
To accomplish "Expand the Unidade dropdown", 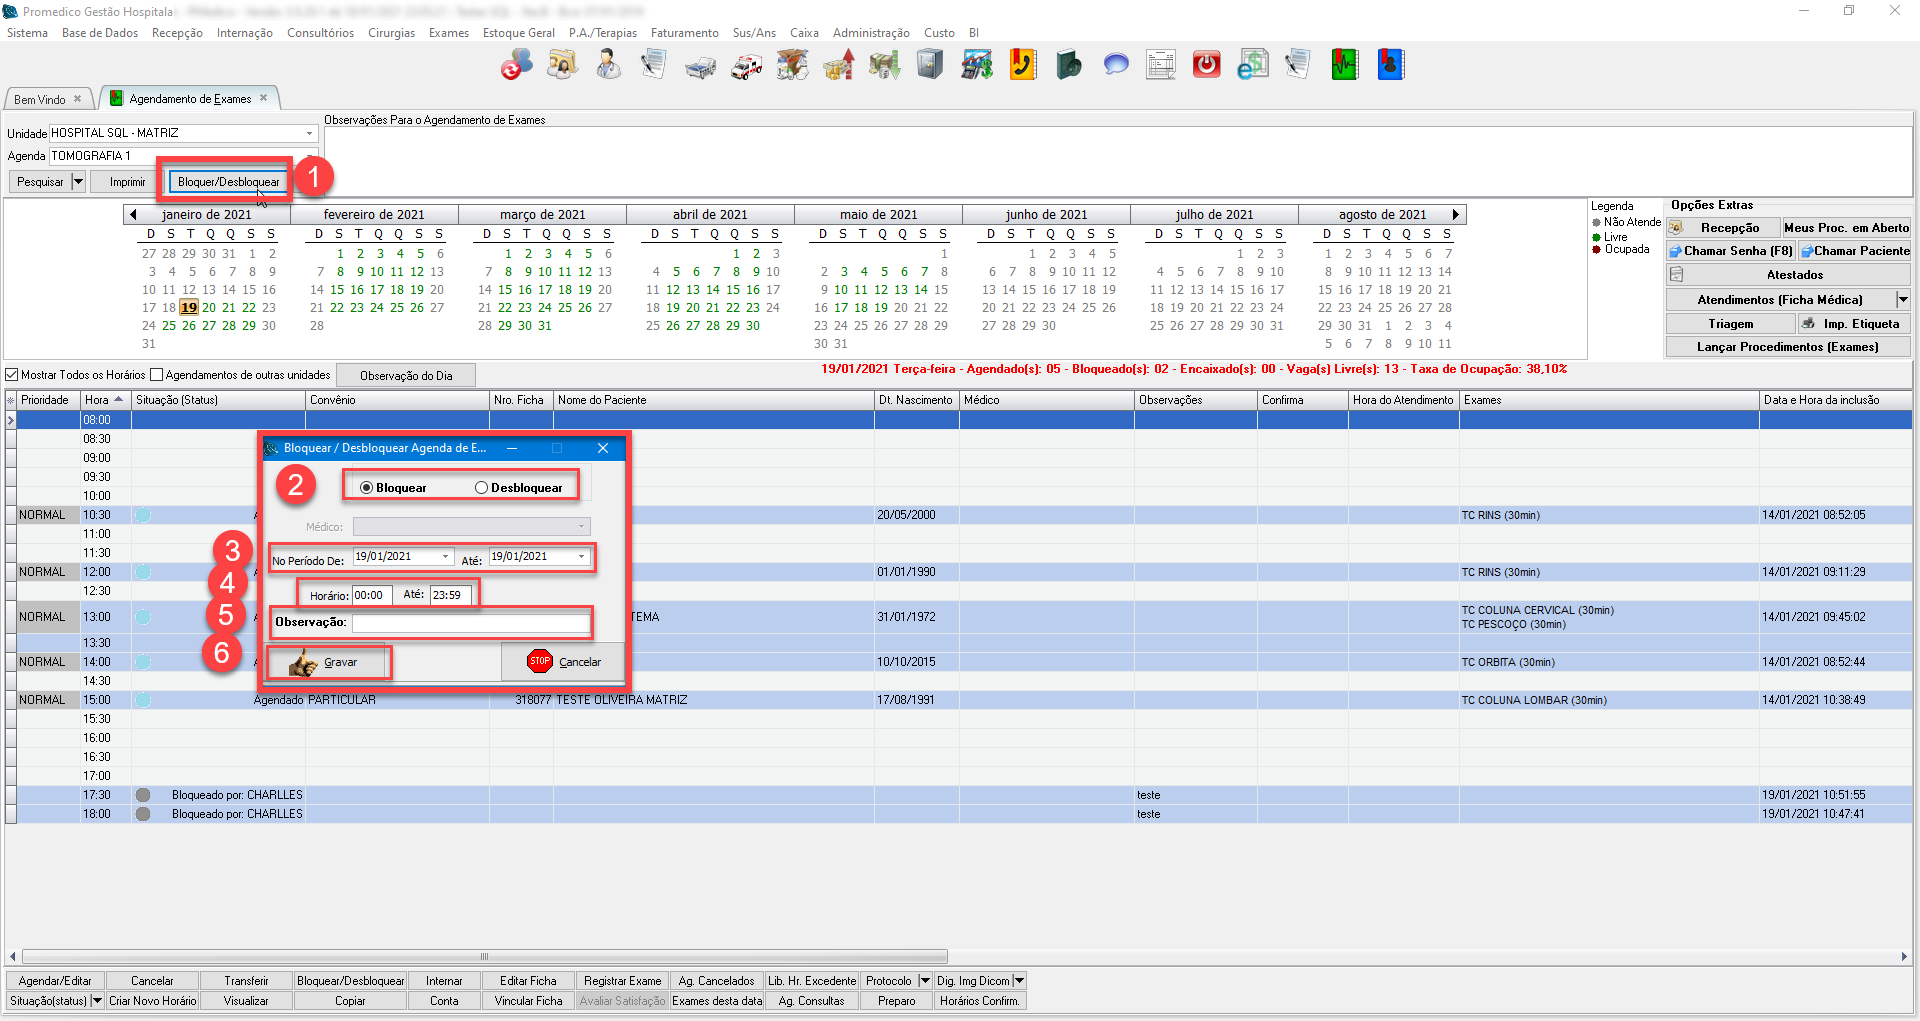I will point(309,133).
